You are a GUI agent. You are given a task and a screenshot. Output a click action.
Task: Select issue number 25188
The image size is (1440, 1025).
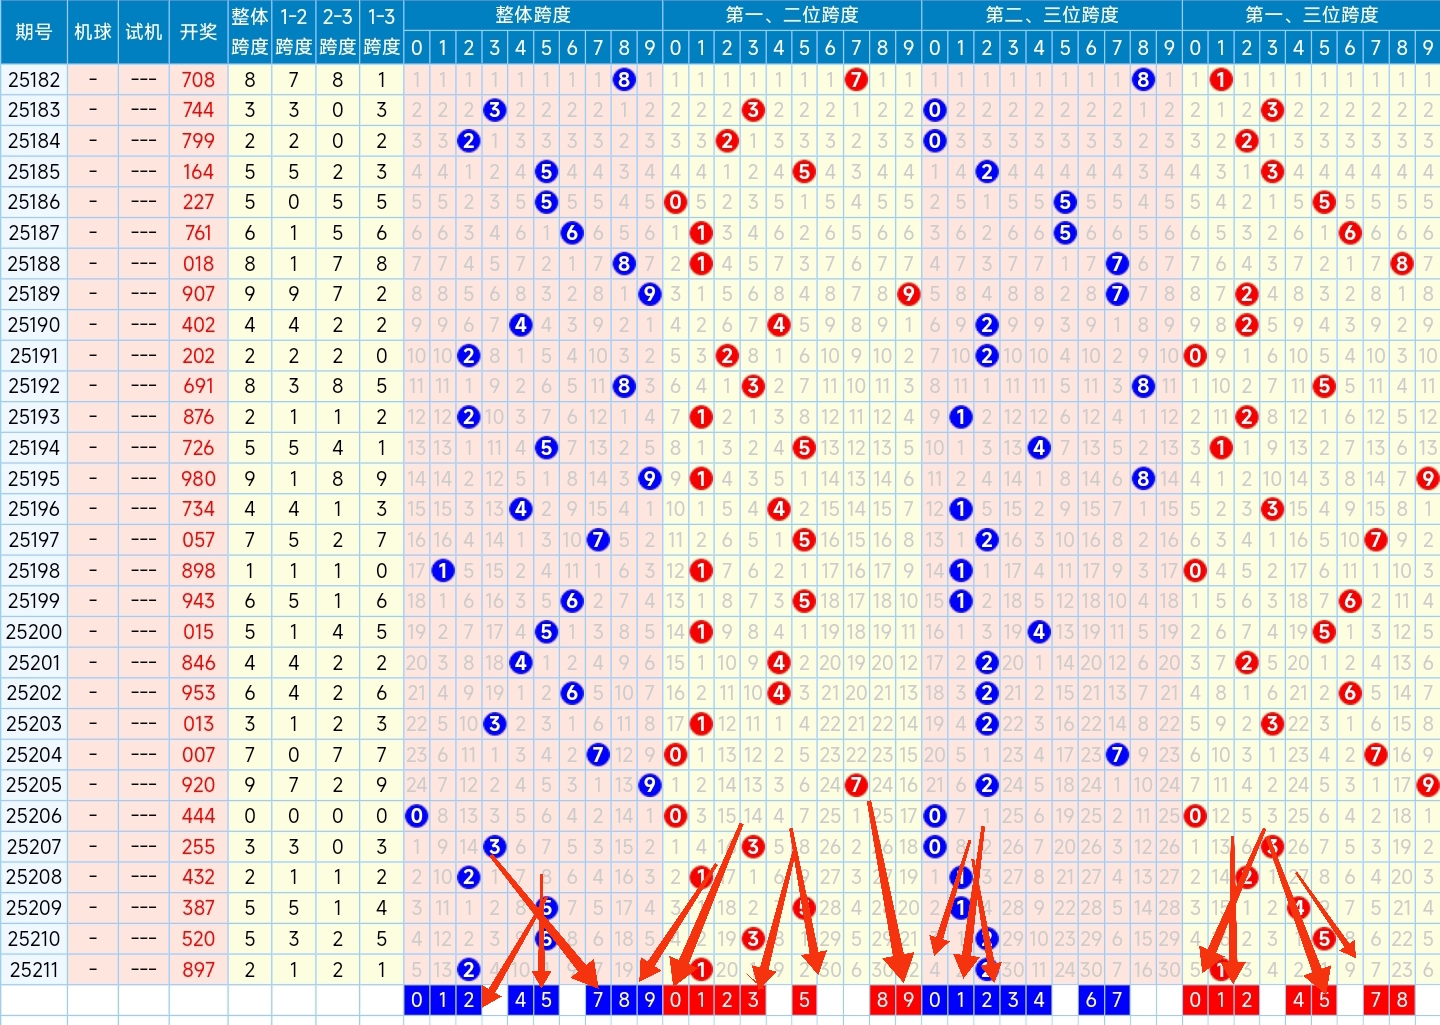click(34, 264)
